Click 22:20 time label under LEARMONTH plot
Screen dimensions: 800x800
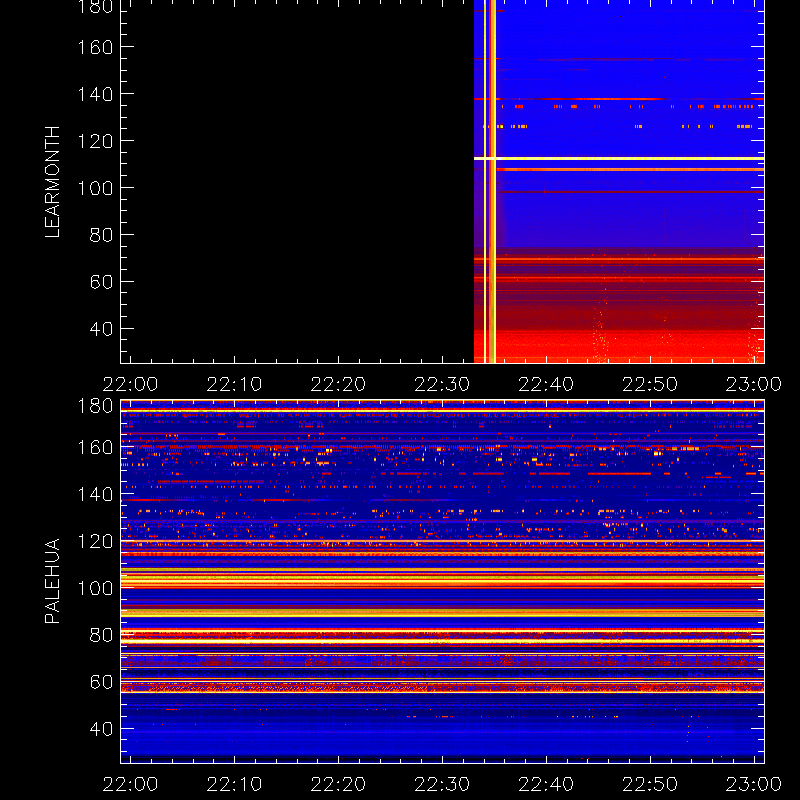pos(339,384)
